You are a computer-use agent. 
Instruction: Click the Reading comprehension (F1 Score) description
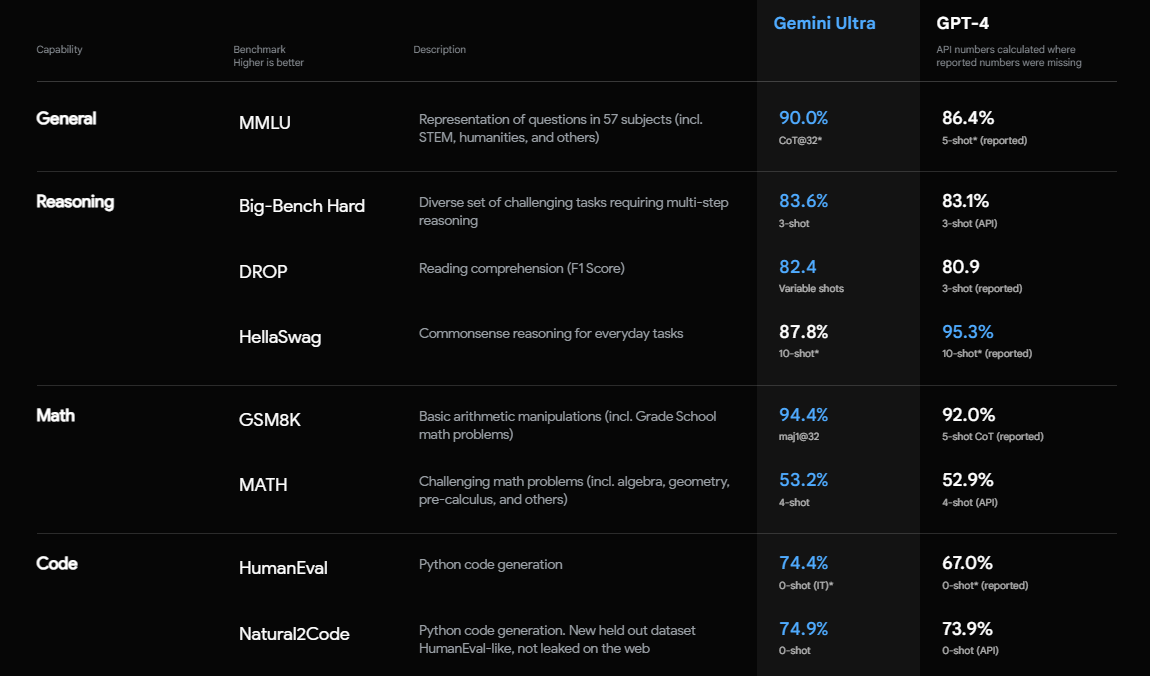521,268
